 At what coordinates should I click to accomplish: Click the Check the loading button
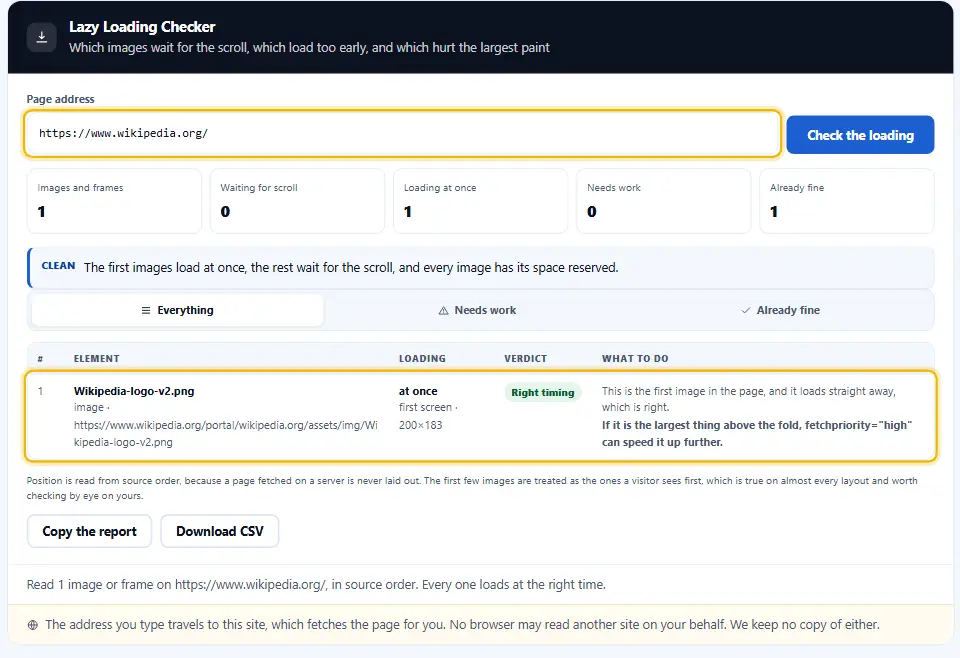(x=860, y=135)
